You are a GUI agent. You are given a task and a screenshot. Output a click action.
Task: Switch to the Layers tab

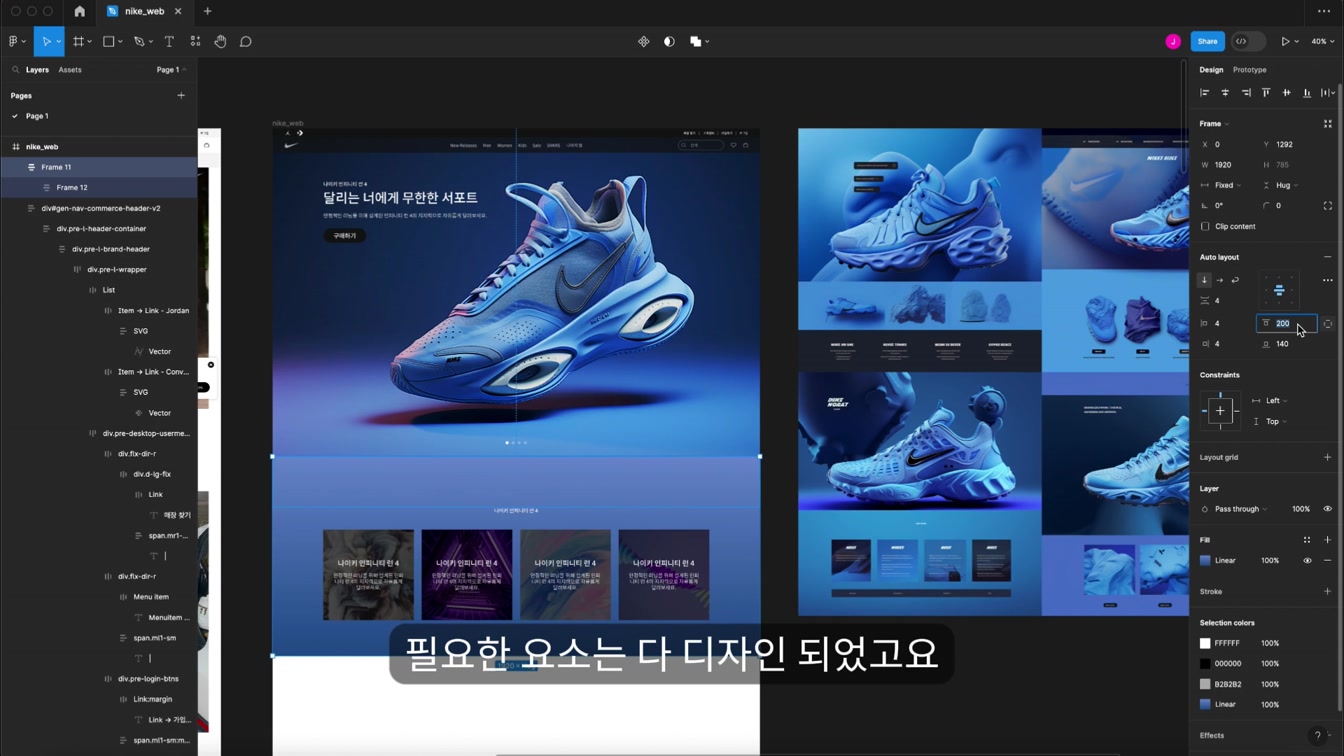click(37, 70)
